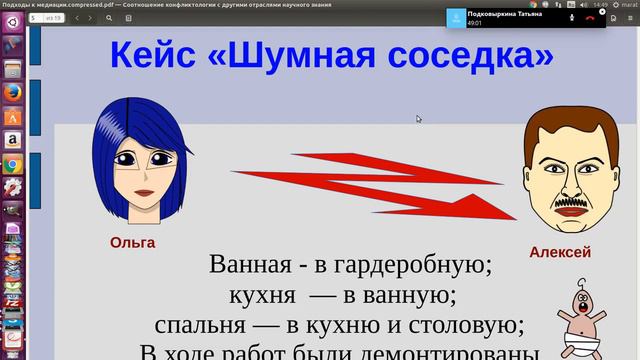640x360 pixels.
Task: Open Ubuntu Dash home button
Action: tap(13, 22)
